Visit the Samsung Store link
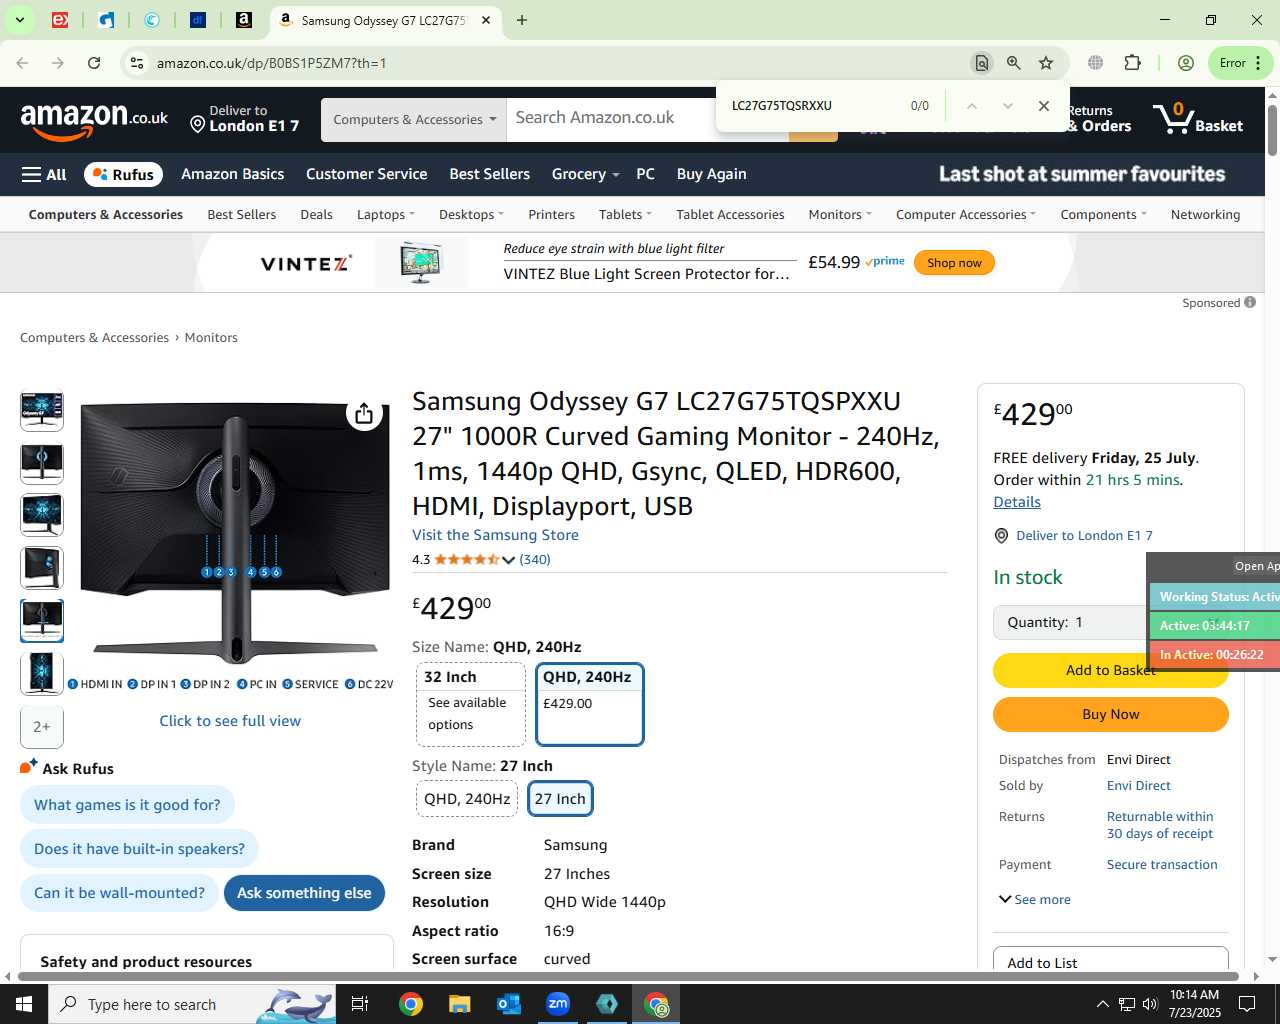1280x1024 pixels. 495,535
